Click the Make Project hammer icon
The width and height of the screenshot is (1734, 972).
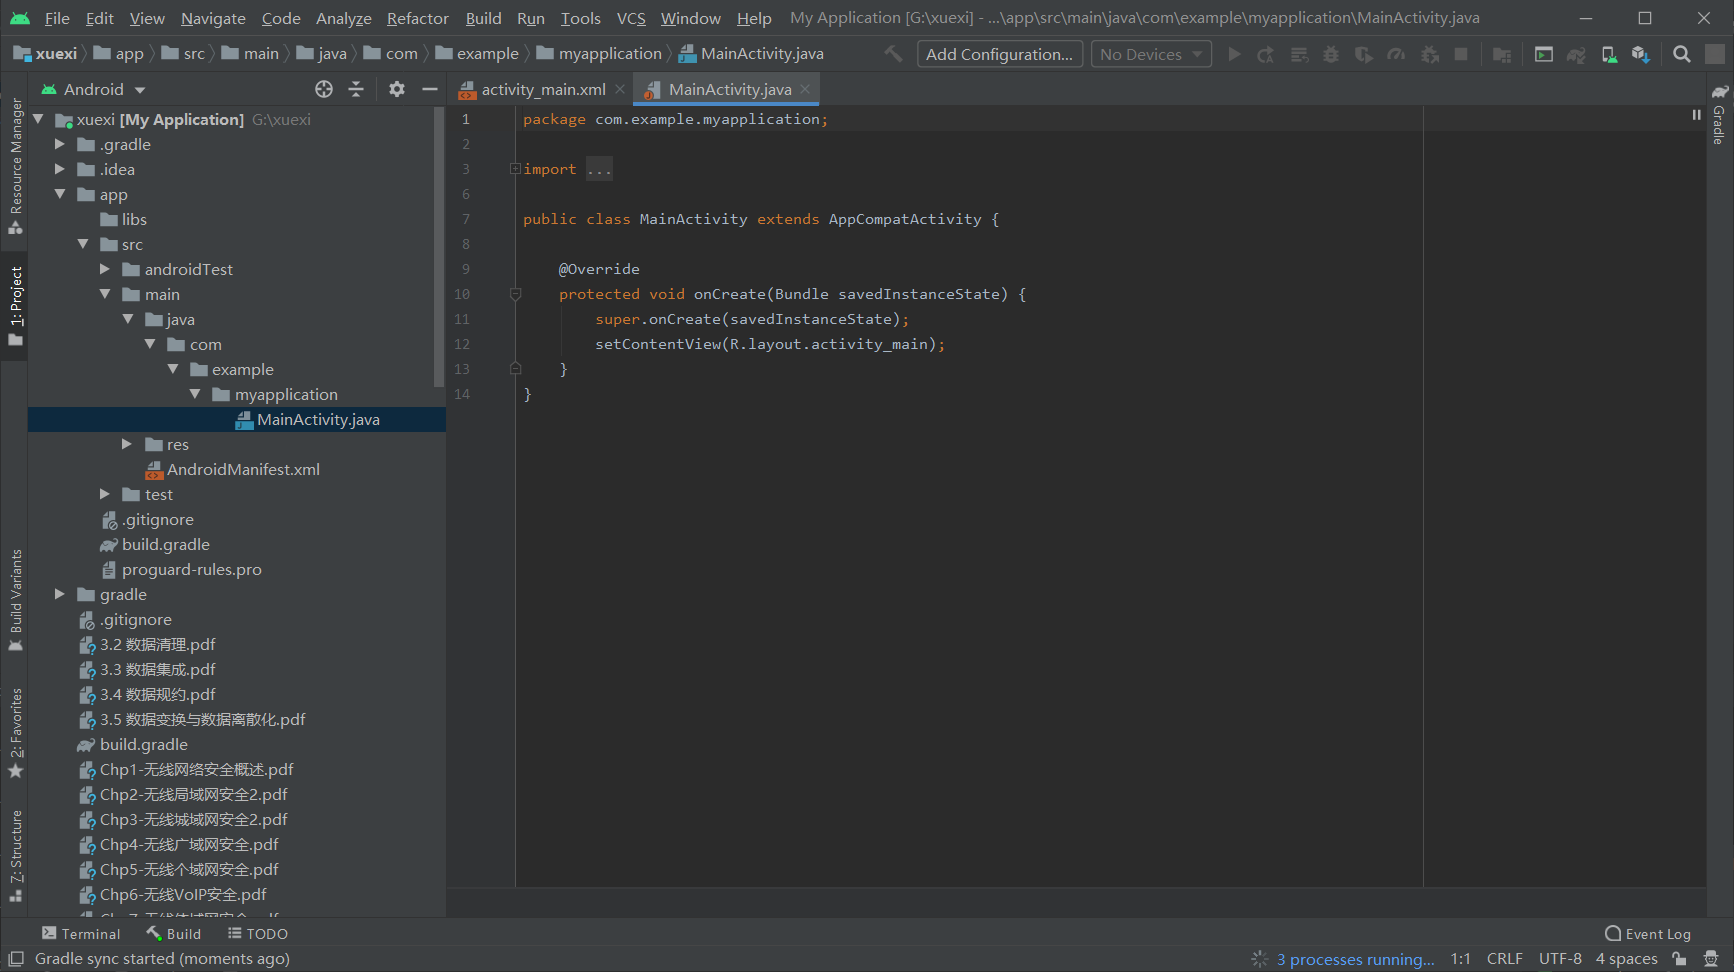click(893, 54)
